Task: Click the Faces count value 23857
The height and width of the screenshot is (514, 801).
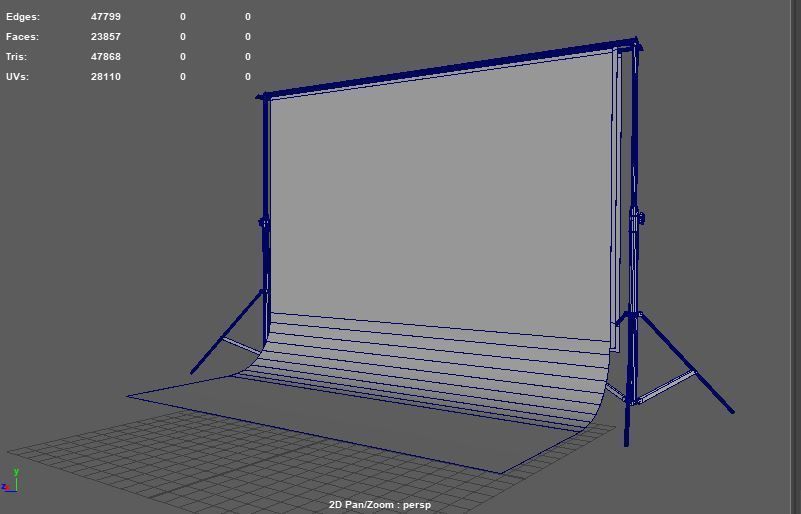Action: (x=106, y=37)
